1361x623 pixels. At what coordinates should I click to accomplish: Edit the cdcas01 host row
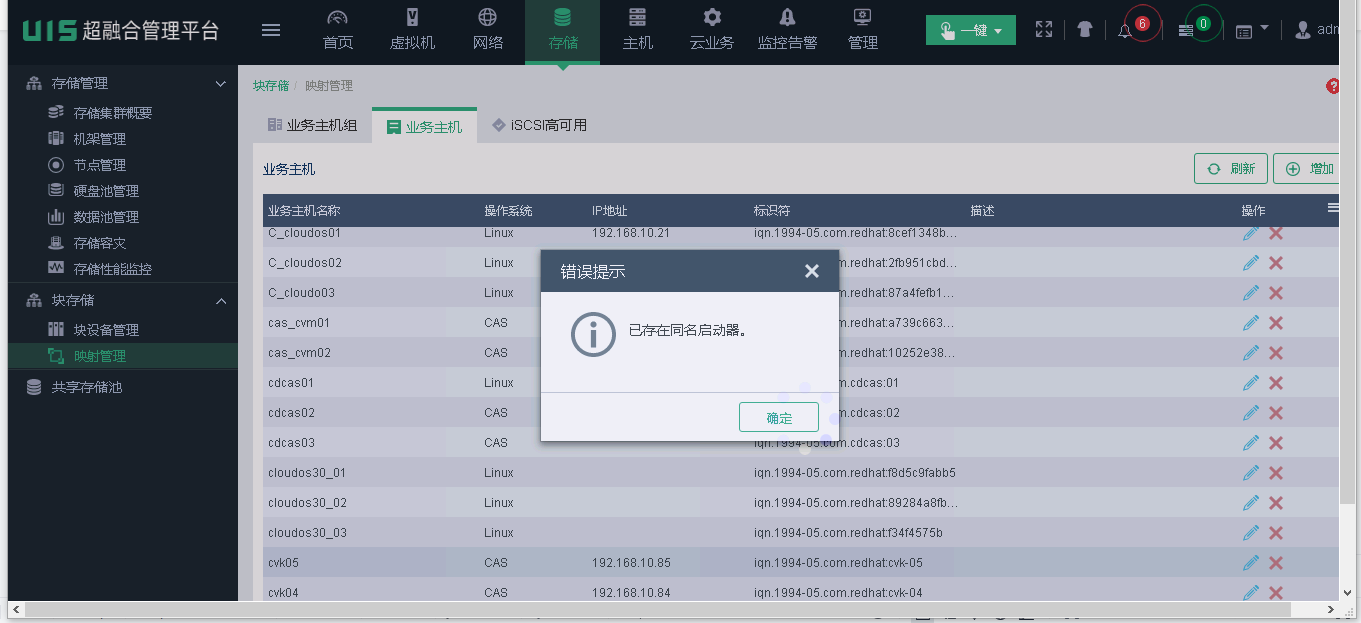pos(1251,383)
